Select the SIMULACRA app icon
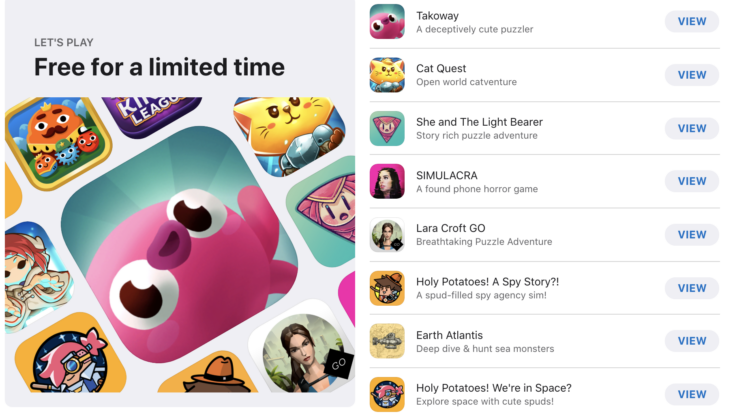The width and height of the screenshot is (750, 418). pos(387,182)
